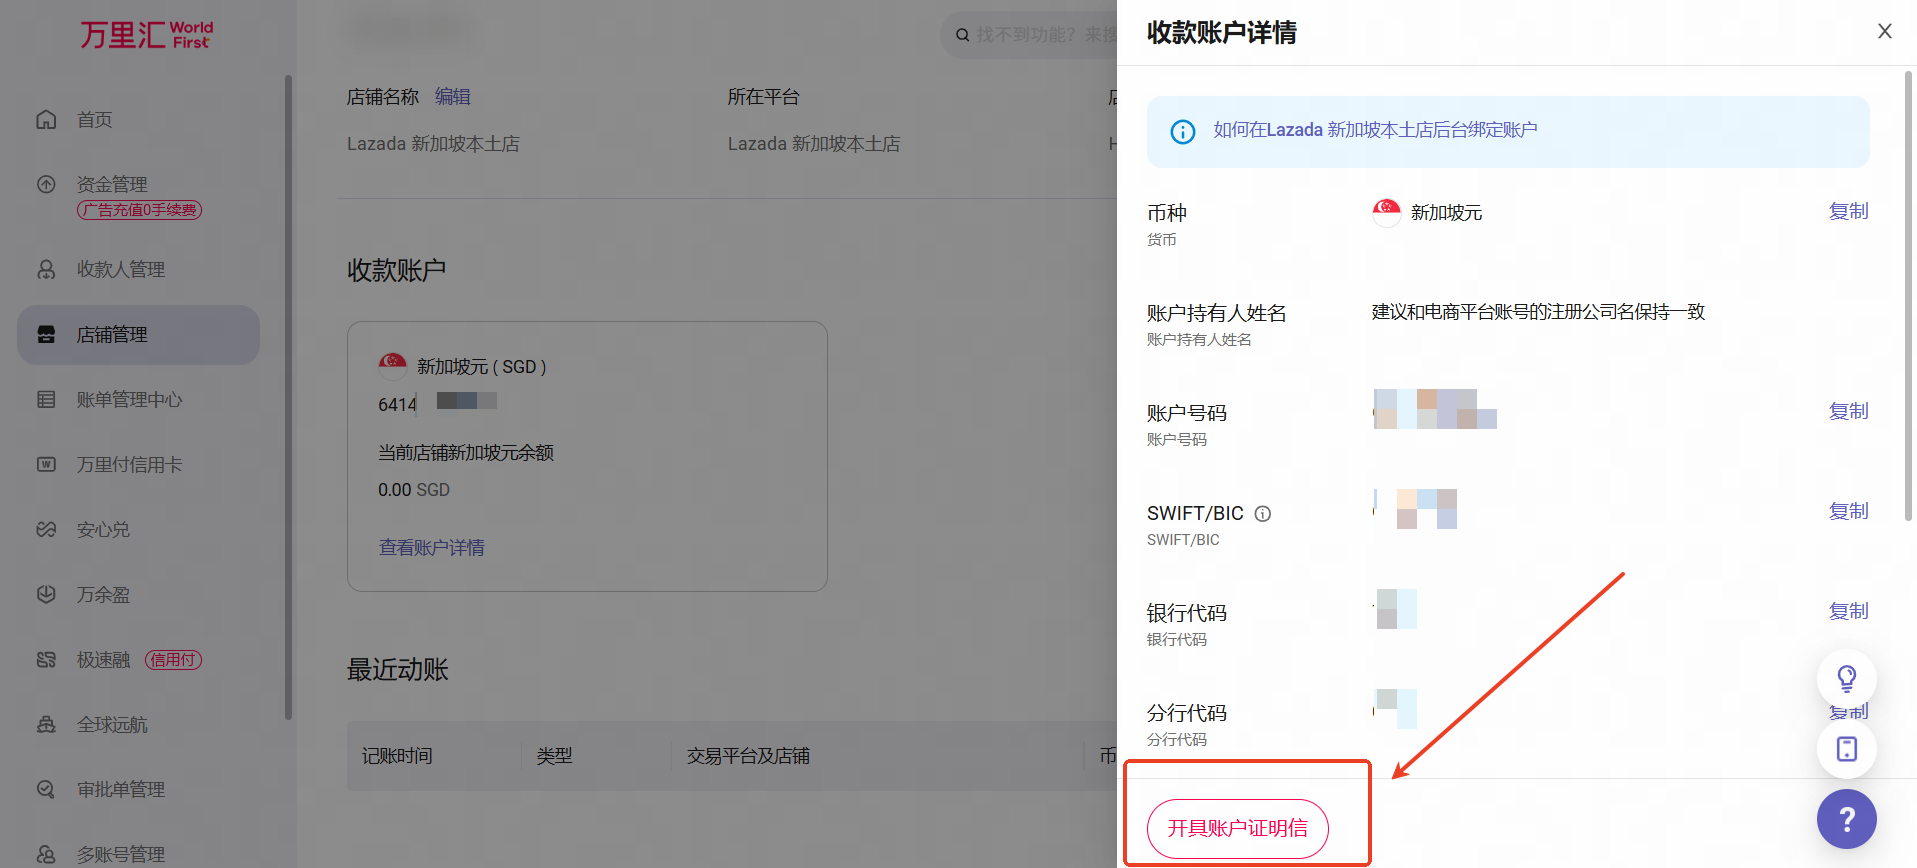Screen dimensions: 1917x868
Task: Open 极速融 from the sidebar
Action: 104,659
